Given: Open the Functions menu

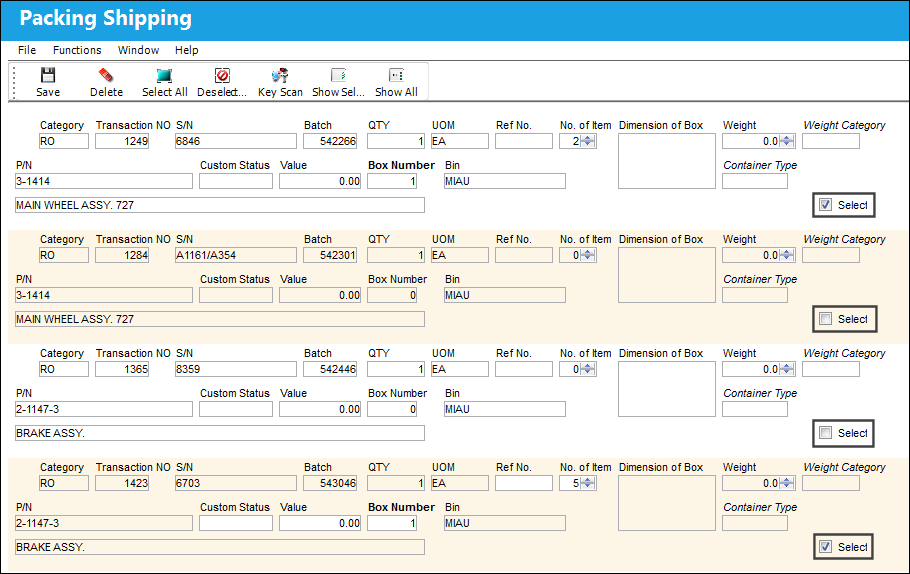Looking at the screenshot, I should (x=77, y=50).
